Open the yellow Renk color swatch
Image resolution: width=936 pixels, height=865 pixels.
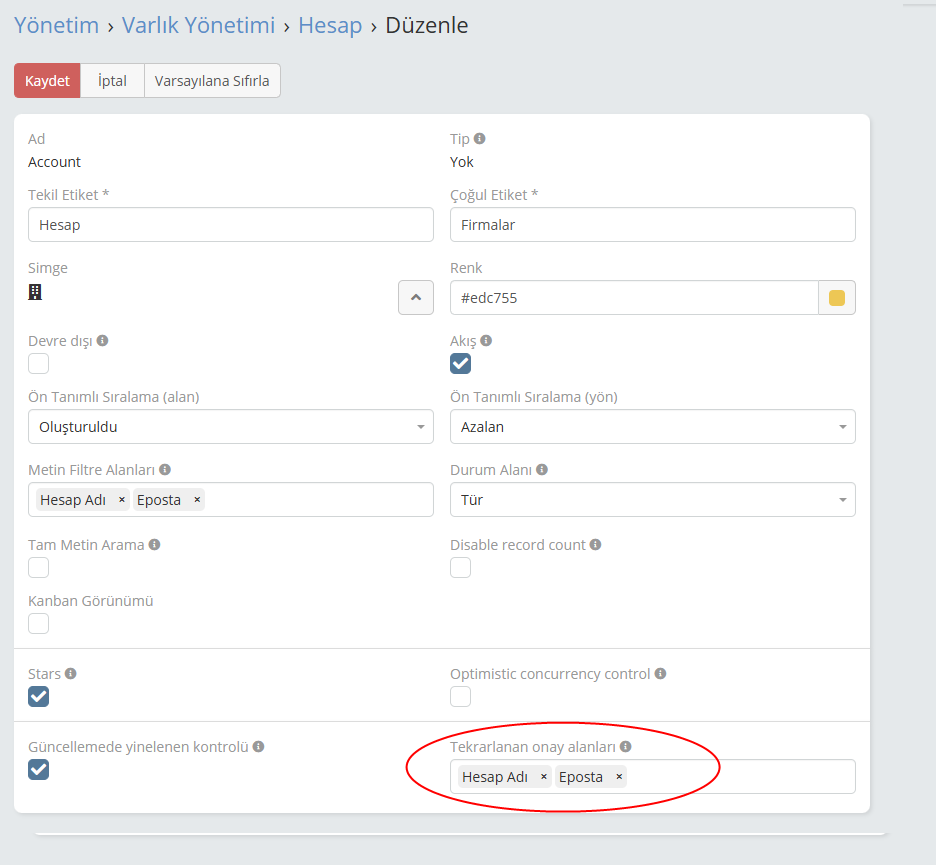pyautogui.click(x=837, y=298)
